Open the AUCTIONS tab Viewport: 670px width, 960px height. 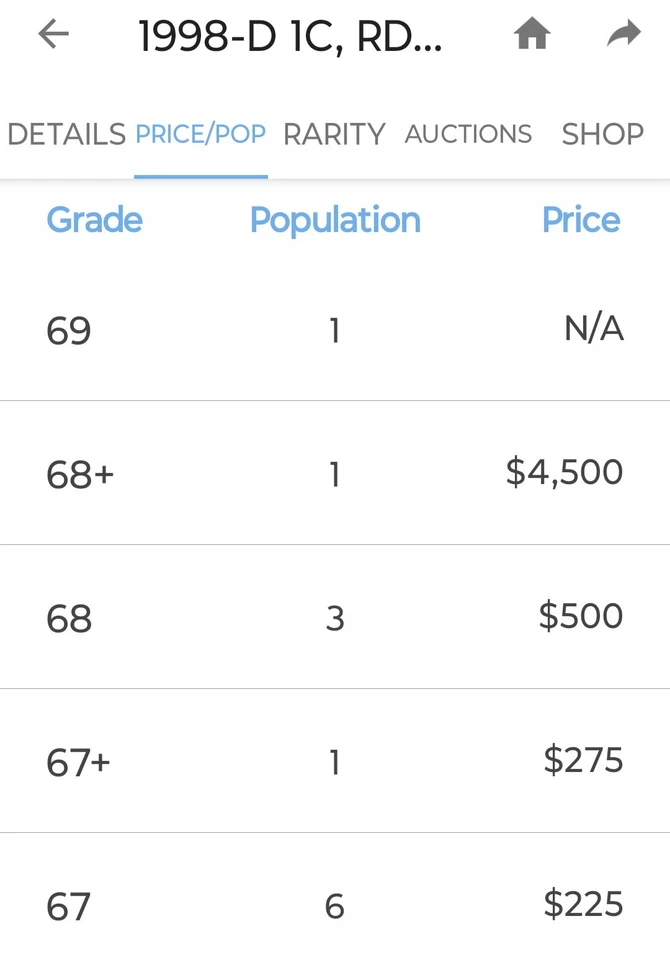(468, 134)
